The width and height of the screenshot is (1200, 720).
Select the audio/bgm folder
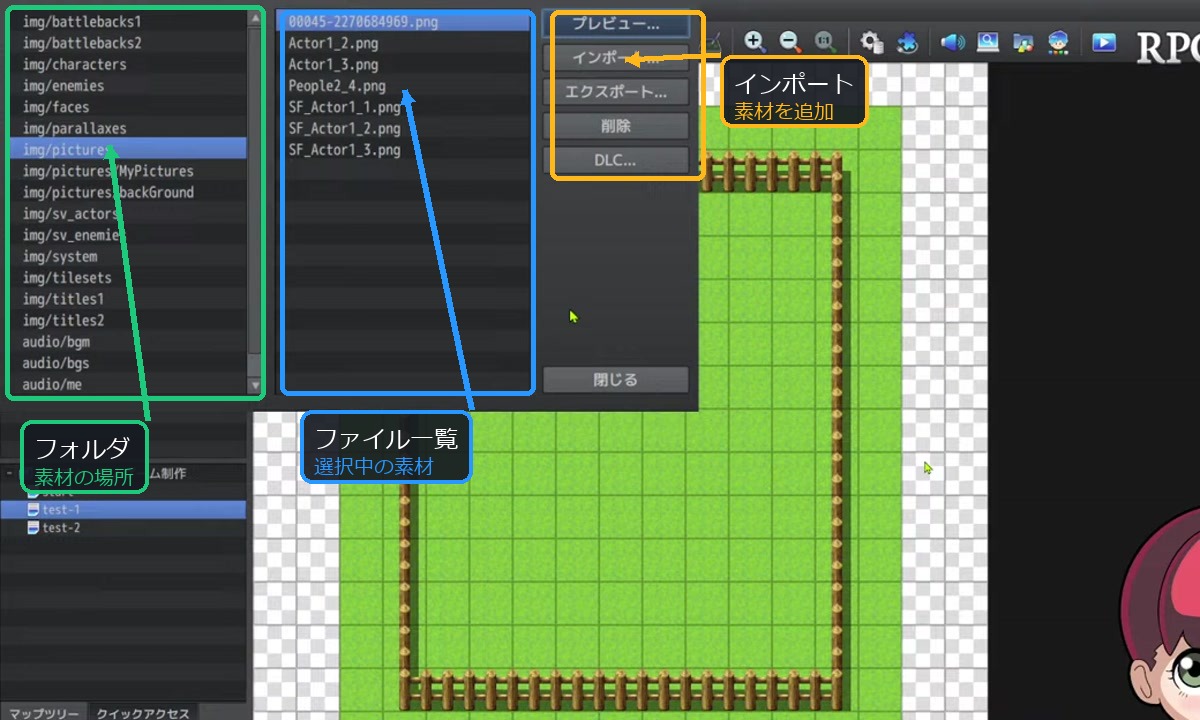pos(127,342)
